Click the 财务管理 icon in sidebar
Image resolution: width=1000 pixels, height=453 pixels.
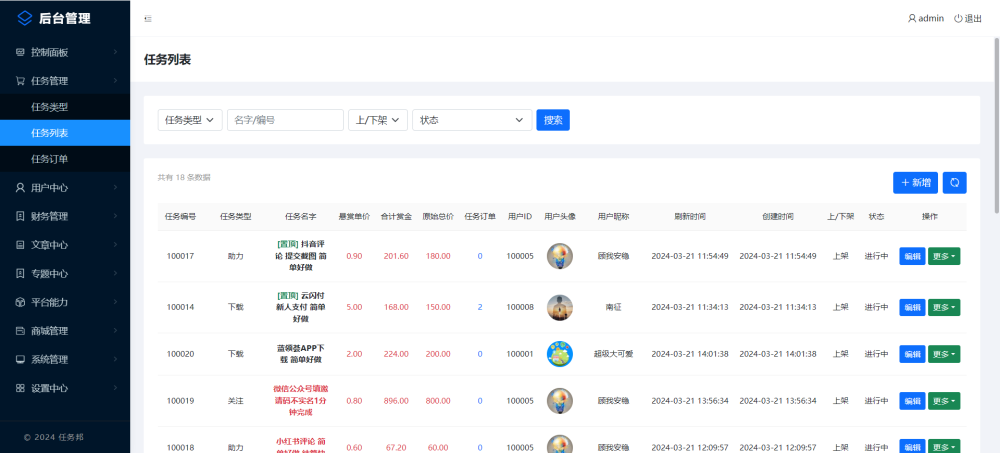[x=20, y=216]
